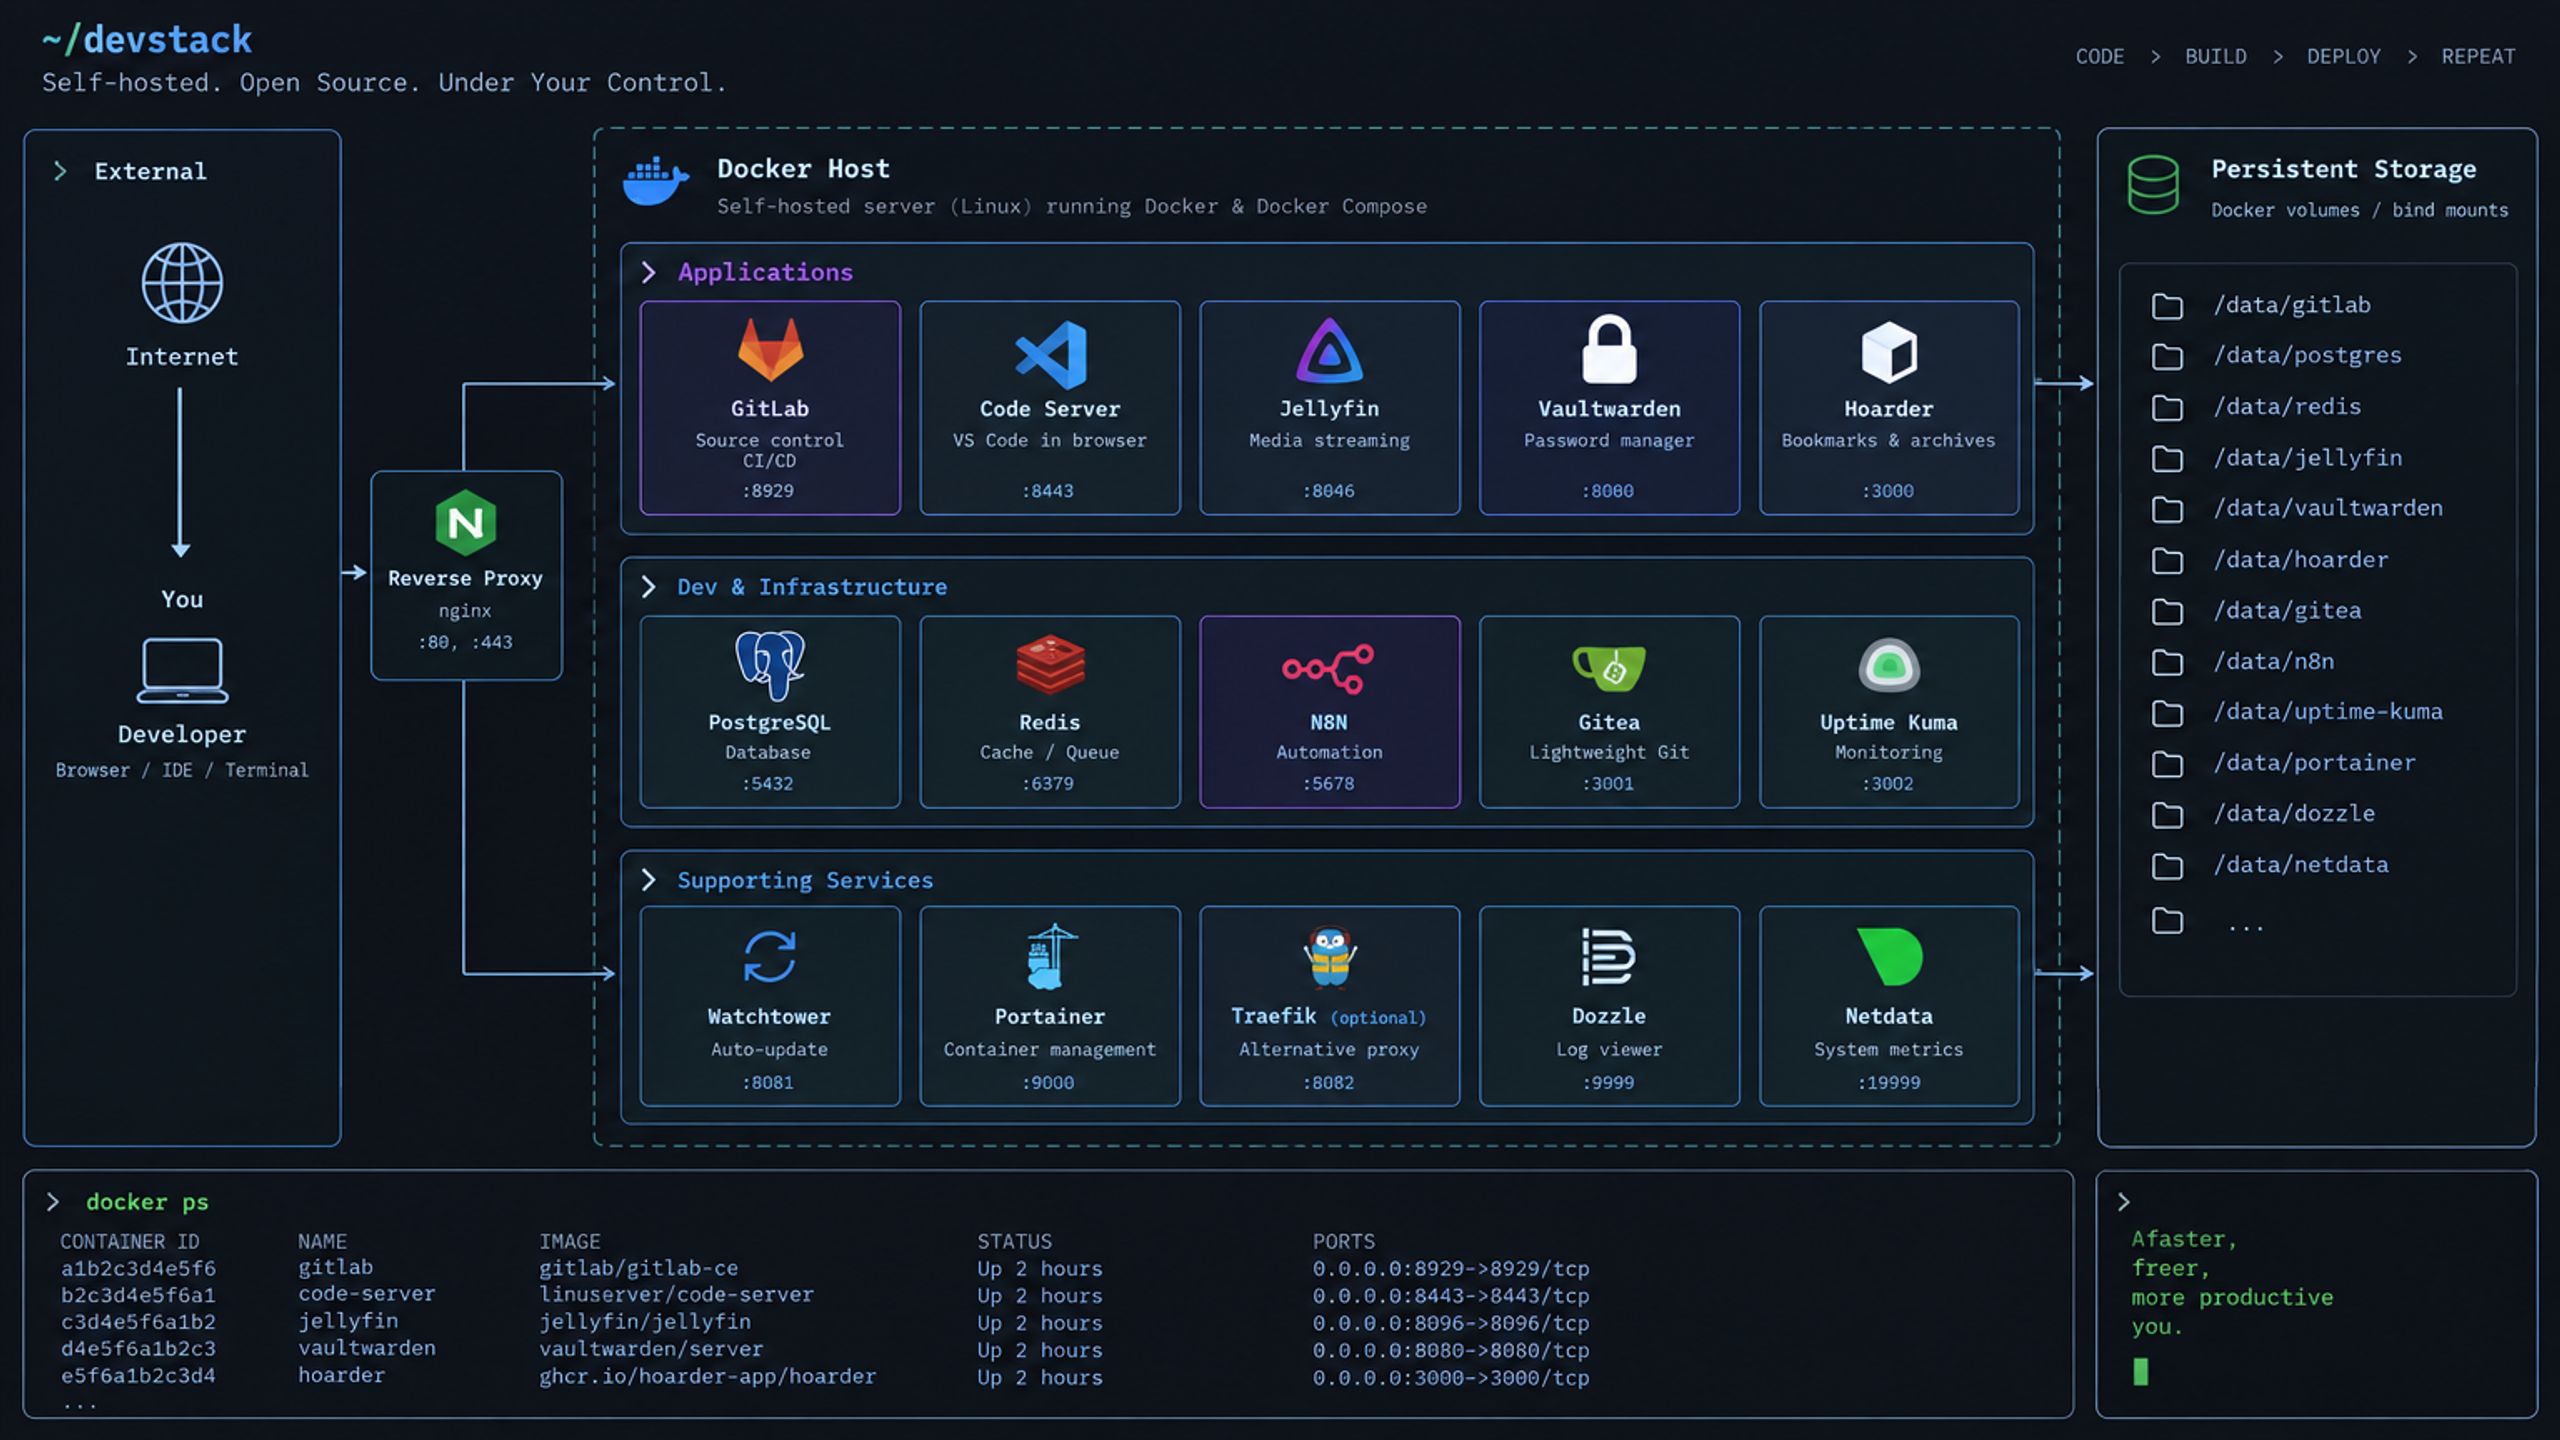The image size is (2560, 1440).
Task: Click the Traefik gopher mascot icon
Action: (x=1330, y=957)
